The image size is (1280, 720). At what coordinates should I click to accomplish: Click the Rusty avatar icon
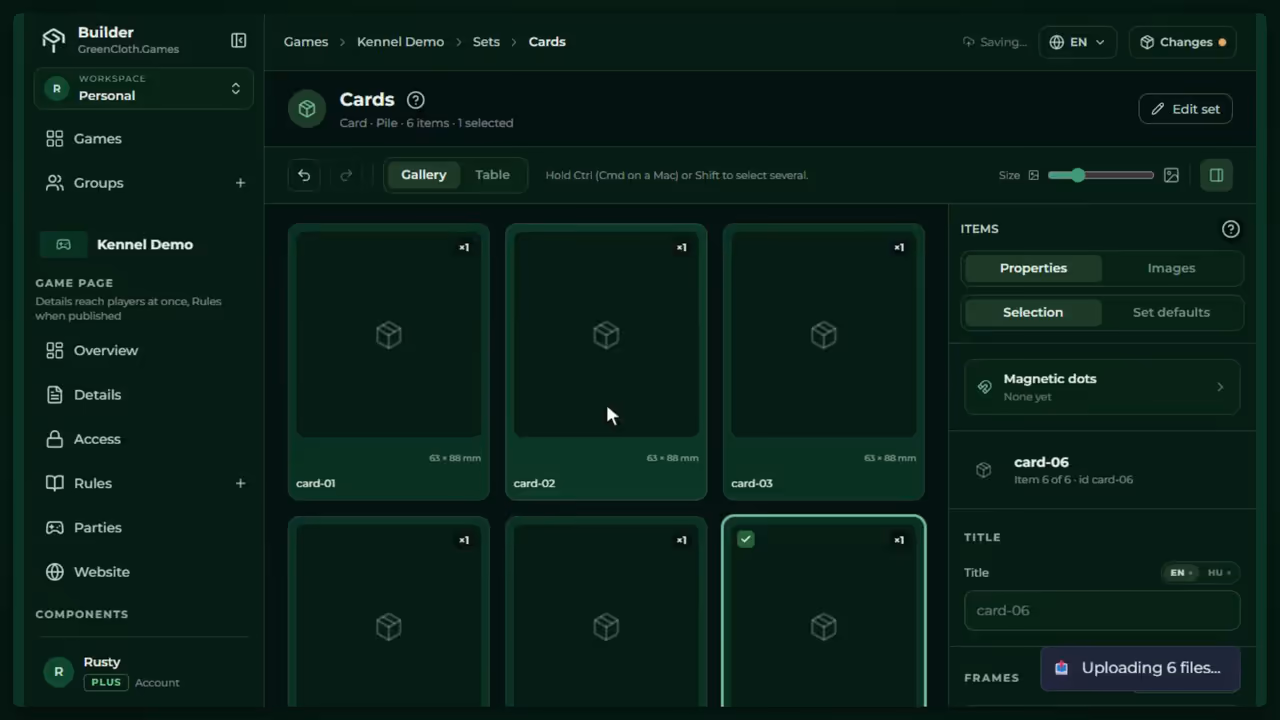58,672
